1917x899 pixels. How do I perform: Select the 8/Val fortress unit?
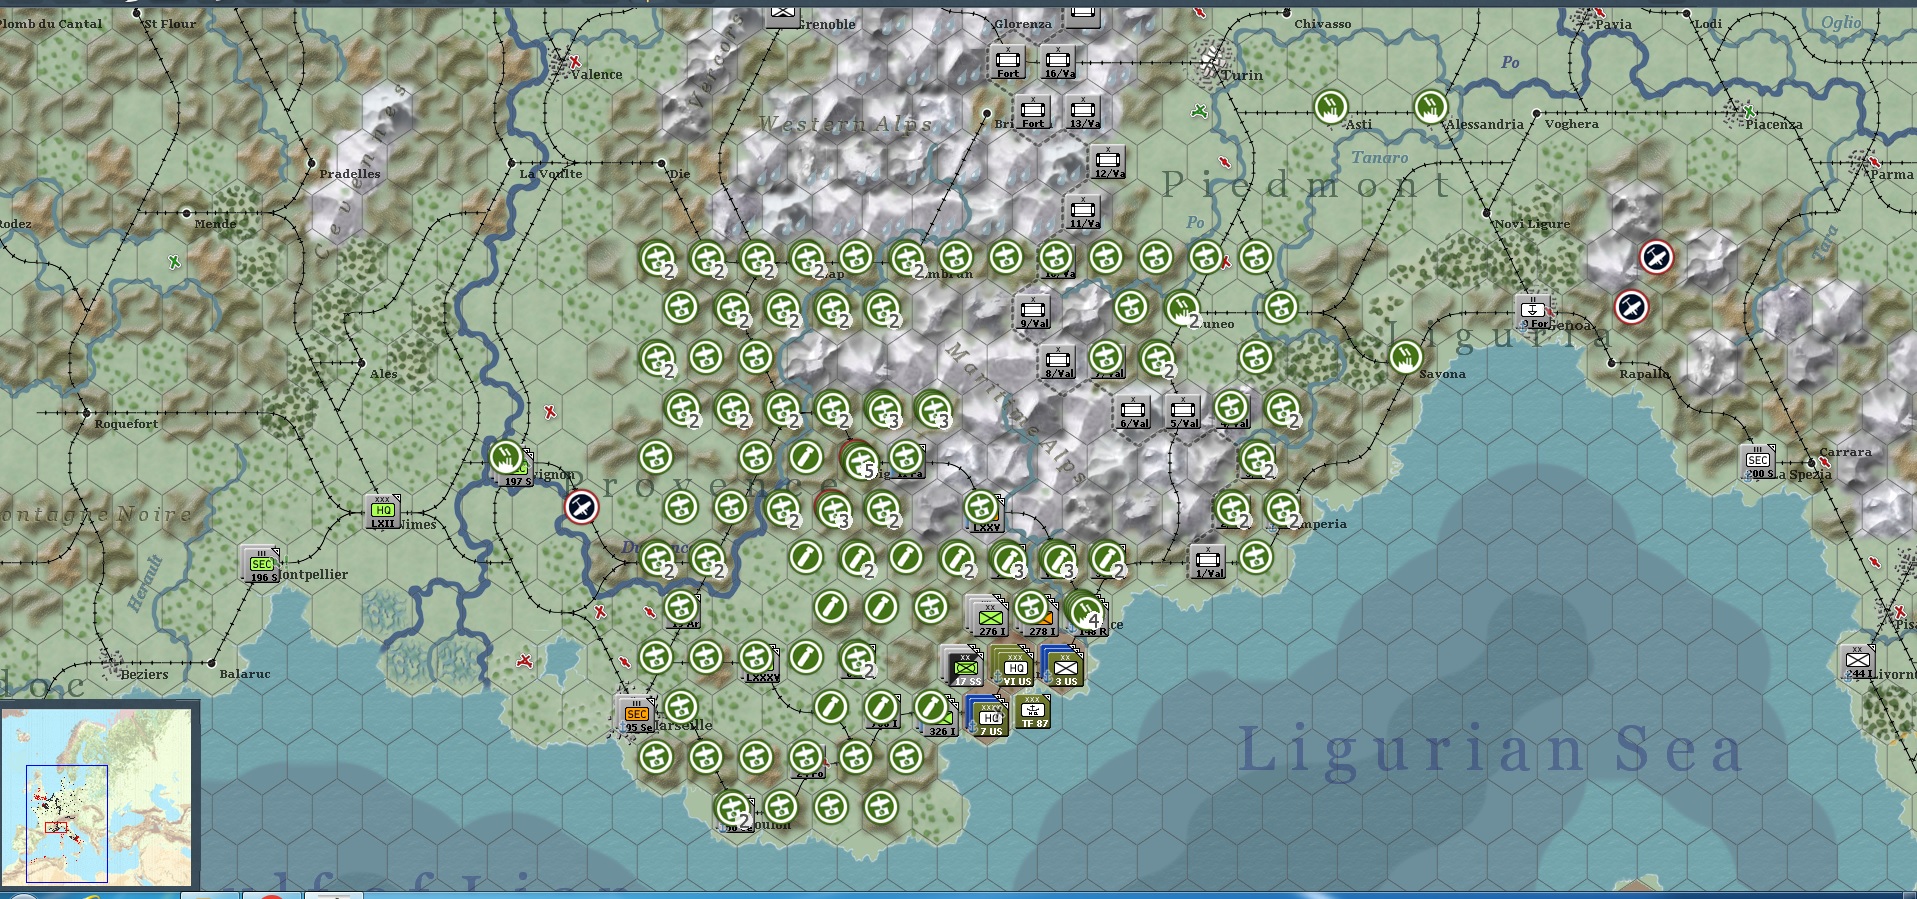(1058, 362)
